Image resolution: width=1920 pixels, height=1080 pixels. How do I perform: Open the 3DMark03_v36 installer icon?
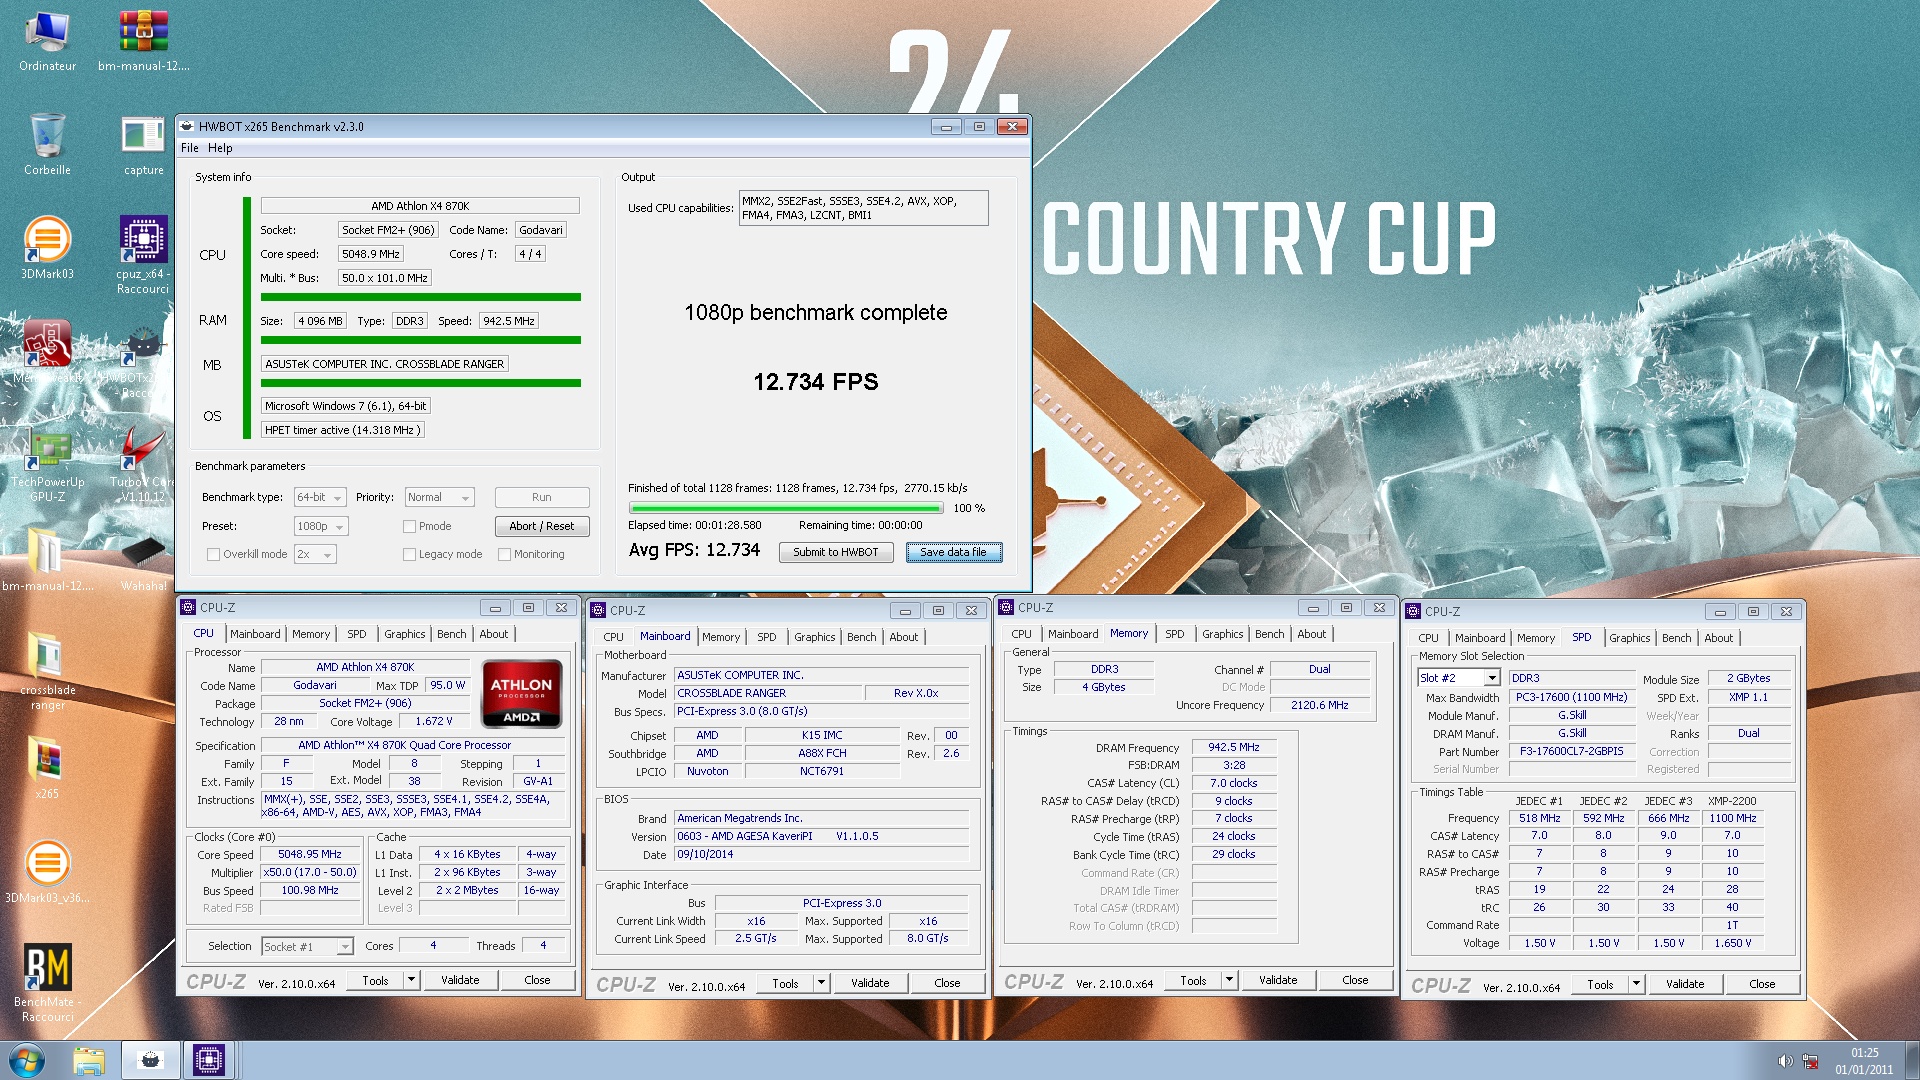47,873
